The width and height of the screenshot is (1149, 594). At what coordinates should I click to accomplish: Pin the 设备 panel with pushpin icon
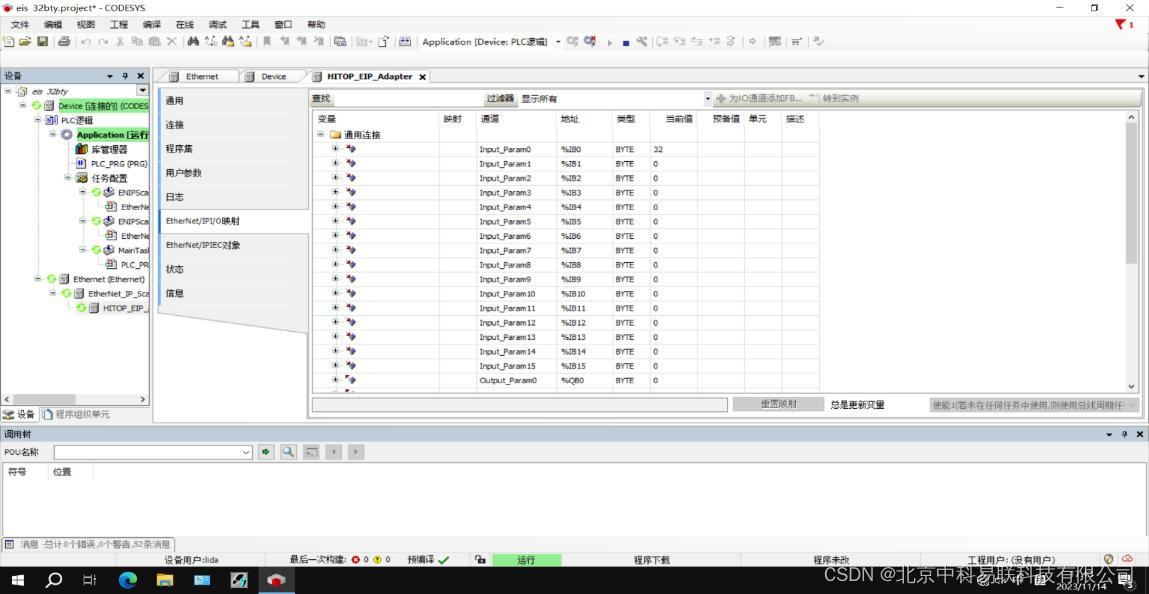pos(125,76)
